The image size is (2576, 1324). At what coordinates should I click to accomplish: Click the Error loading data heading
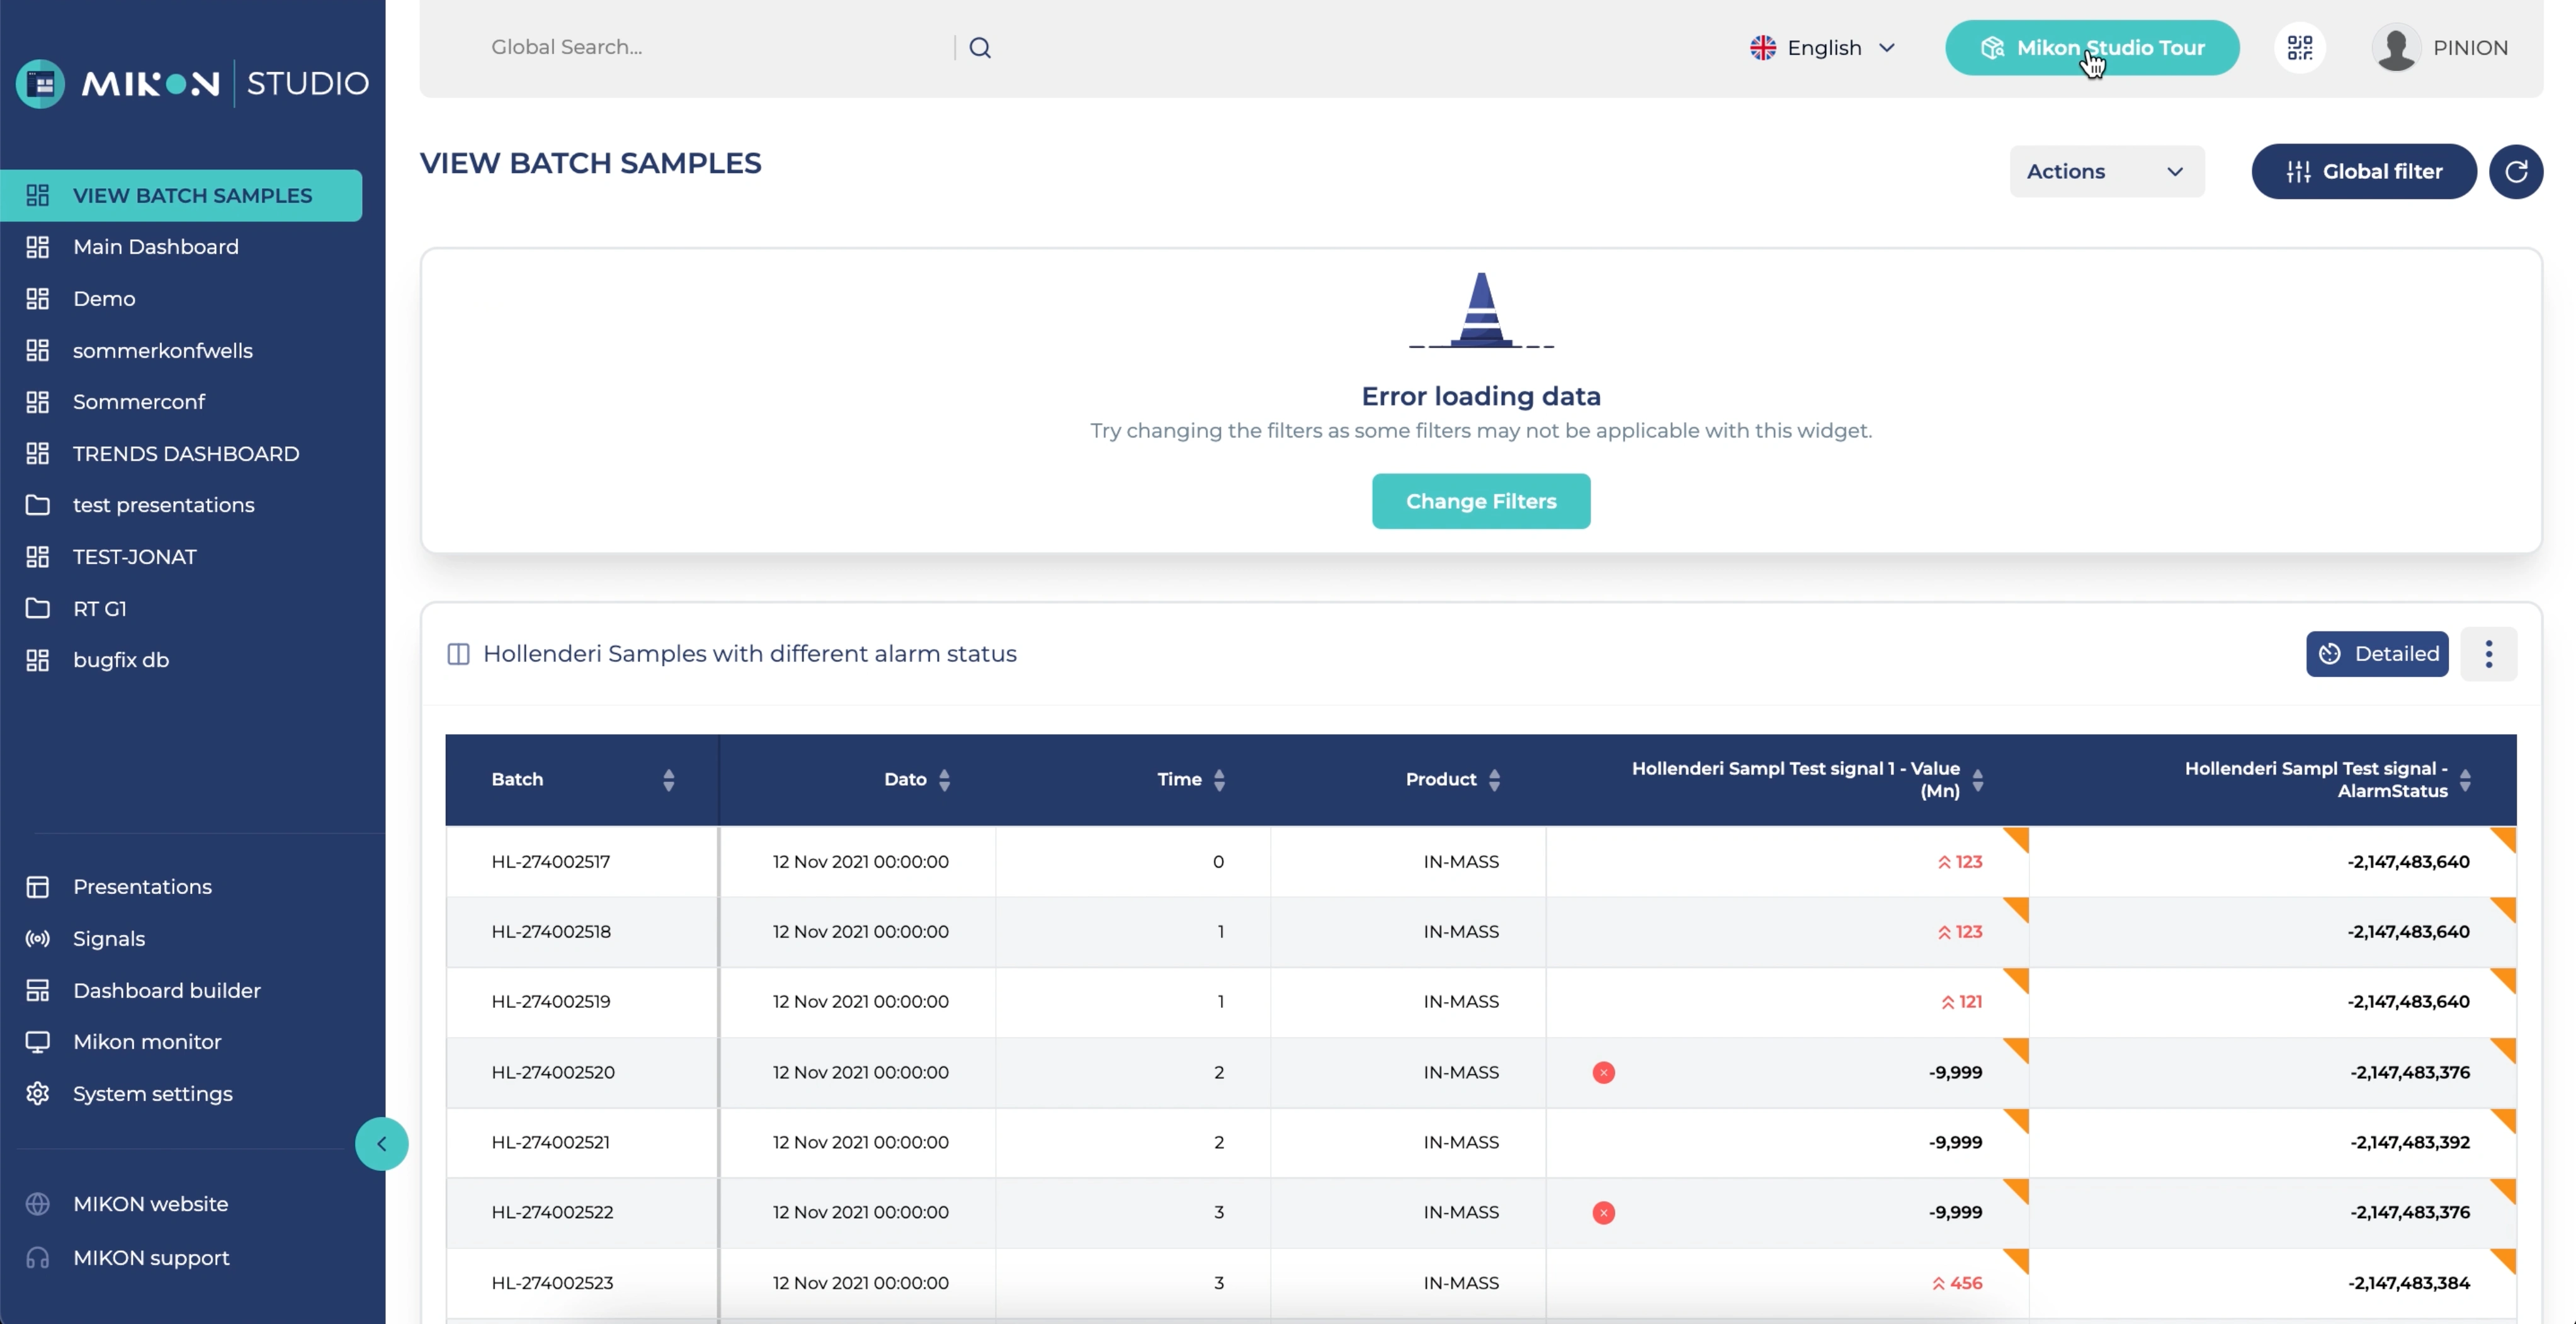(x=1481, y=397)
